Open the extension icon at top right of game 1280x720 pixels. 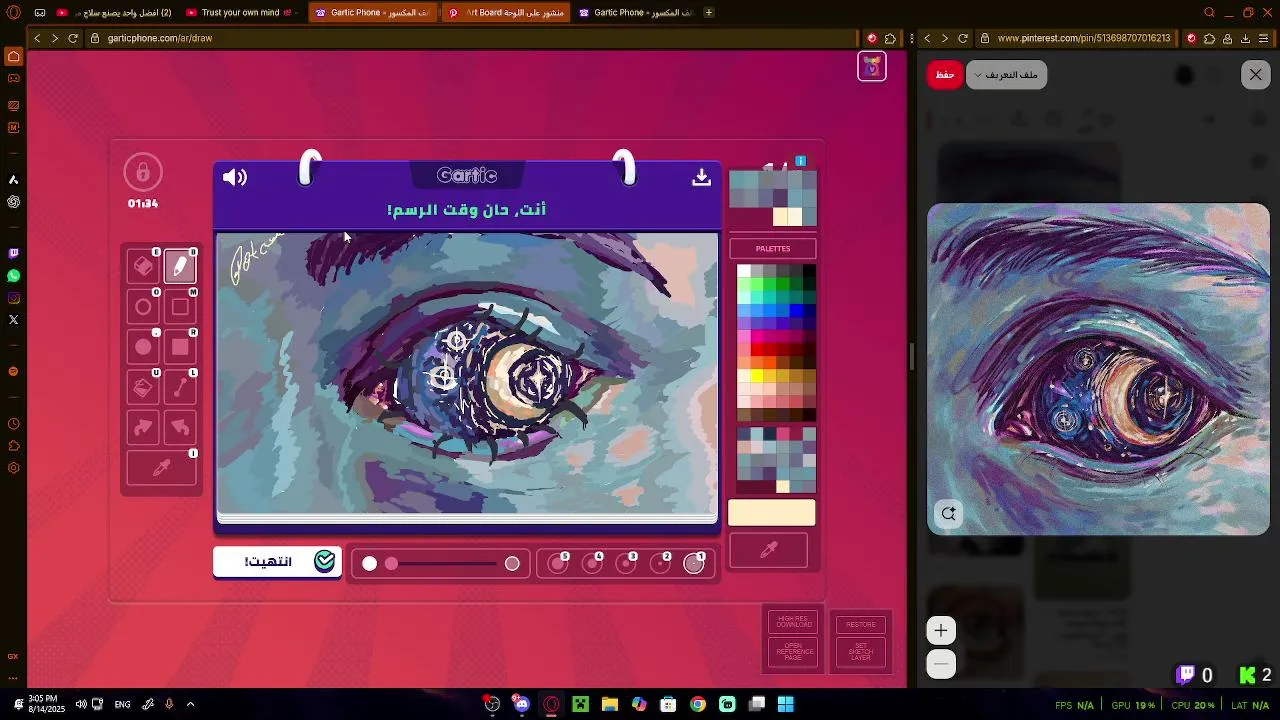(872, 67)
